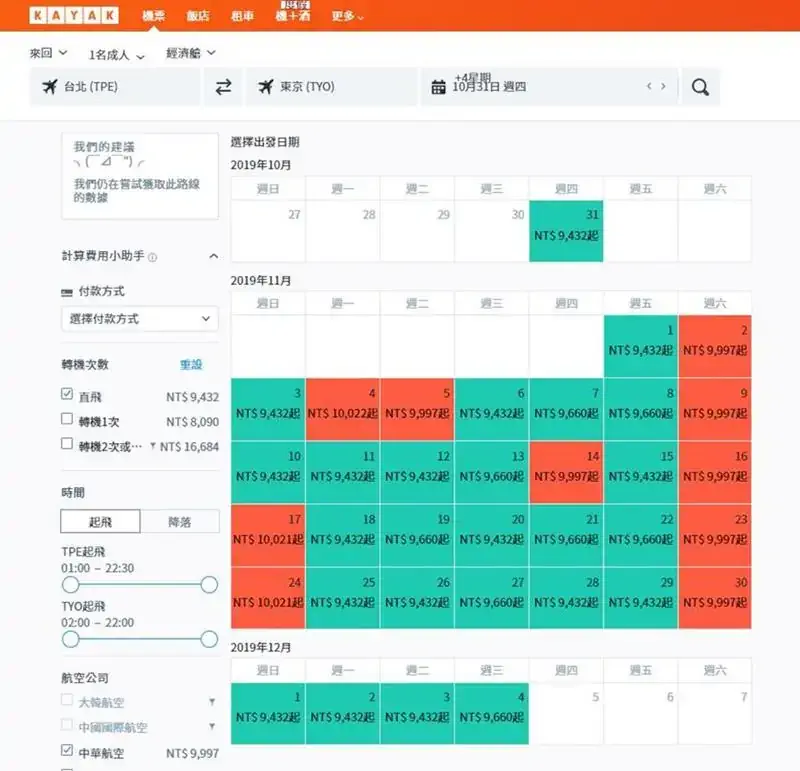
Task: Click the calendar icon in date field
Action: pos(438,87)
